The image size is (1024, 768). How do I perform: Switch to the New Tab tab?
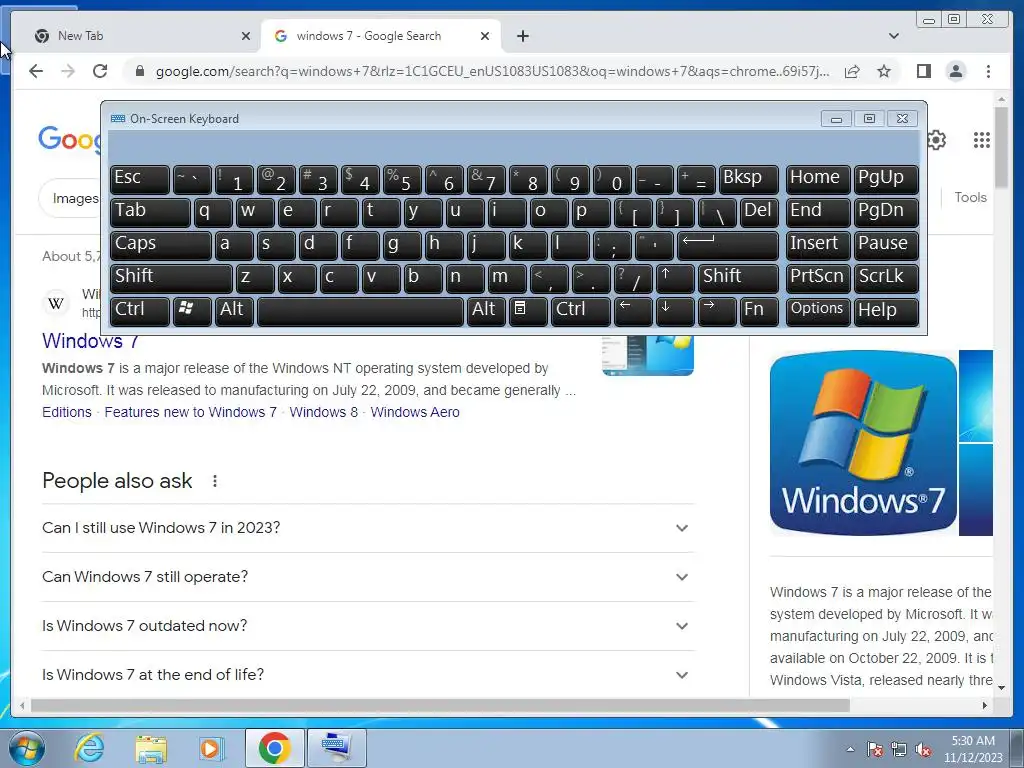[141, 36]
